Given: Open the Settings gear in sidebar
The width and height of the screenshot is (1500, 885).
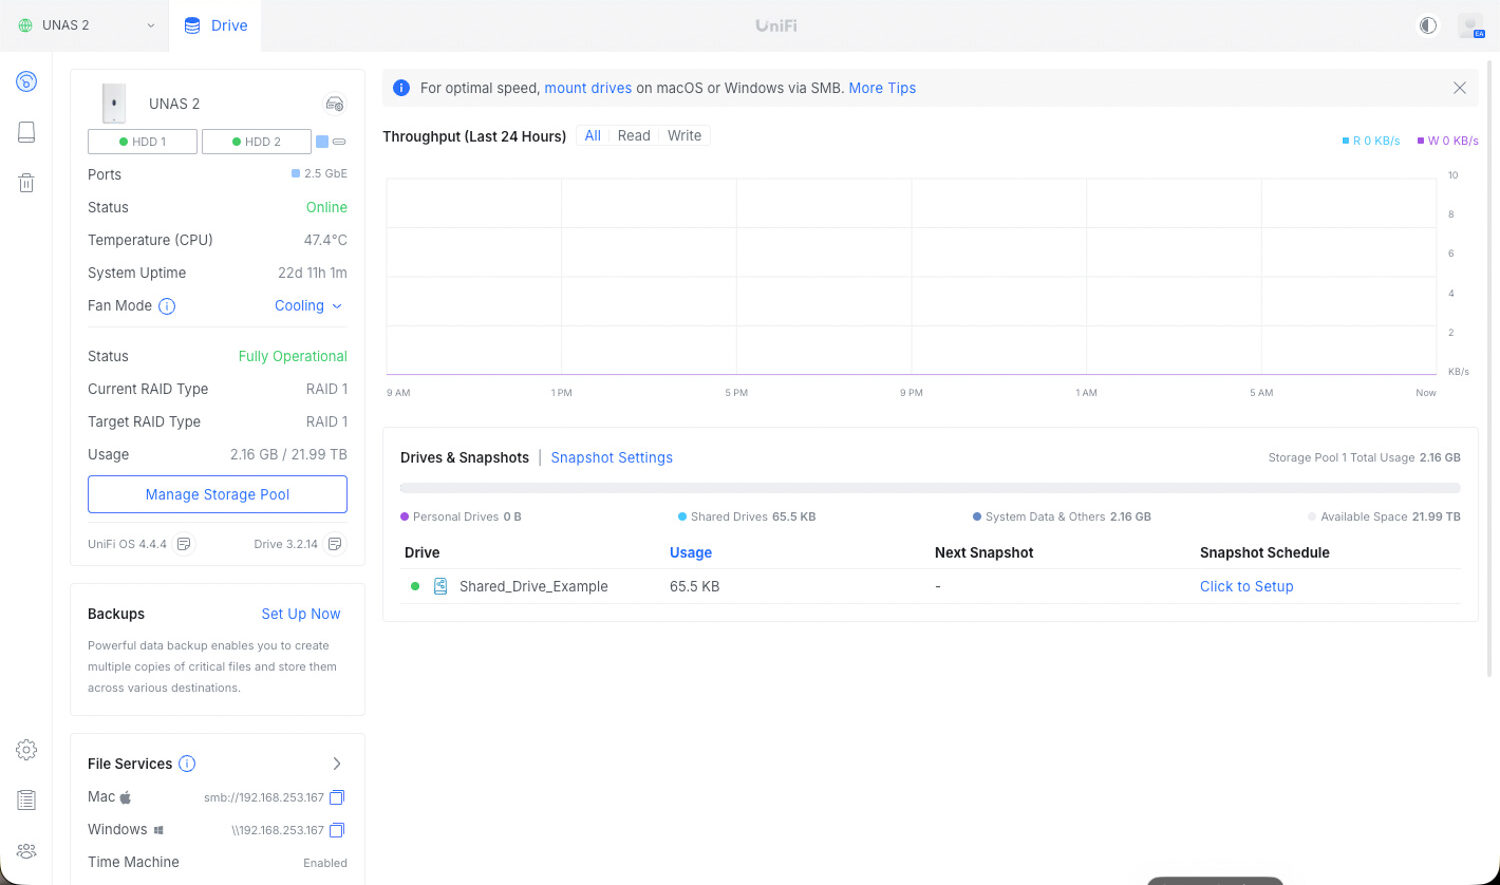Looking at the screenshot, I should coord(27,750).
